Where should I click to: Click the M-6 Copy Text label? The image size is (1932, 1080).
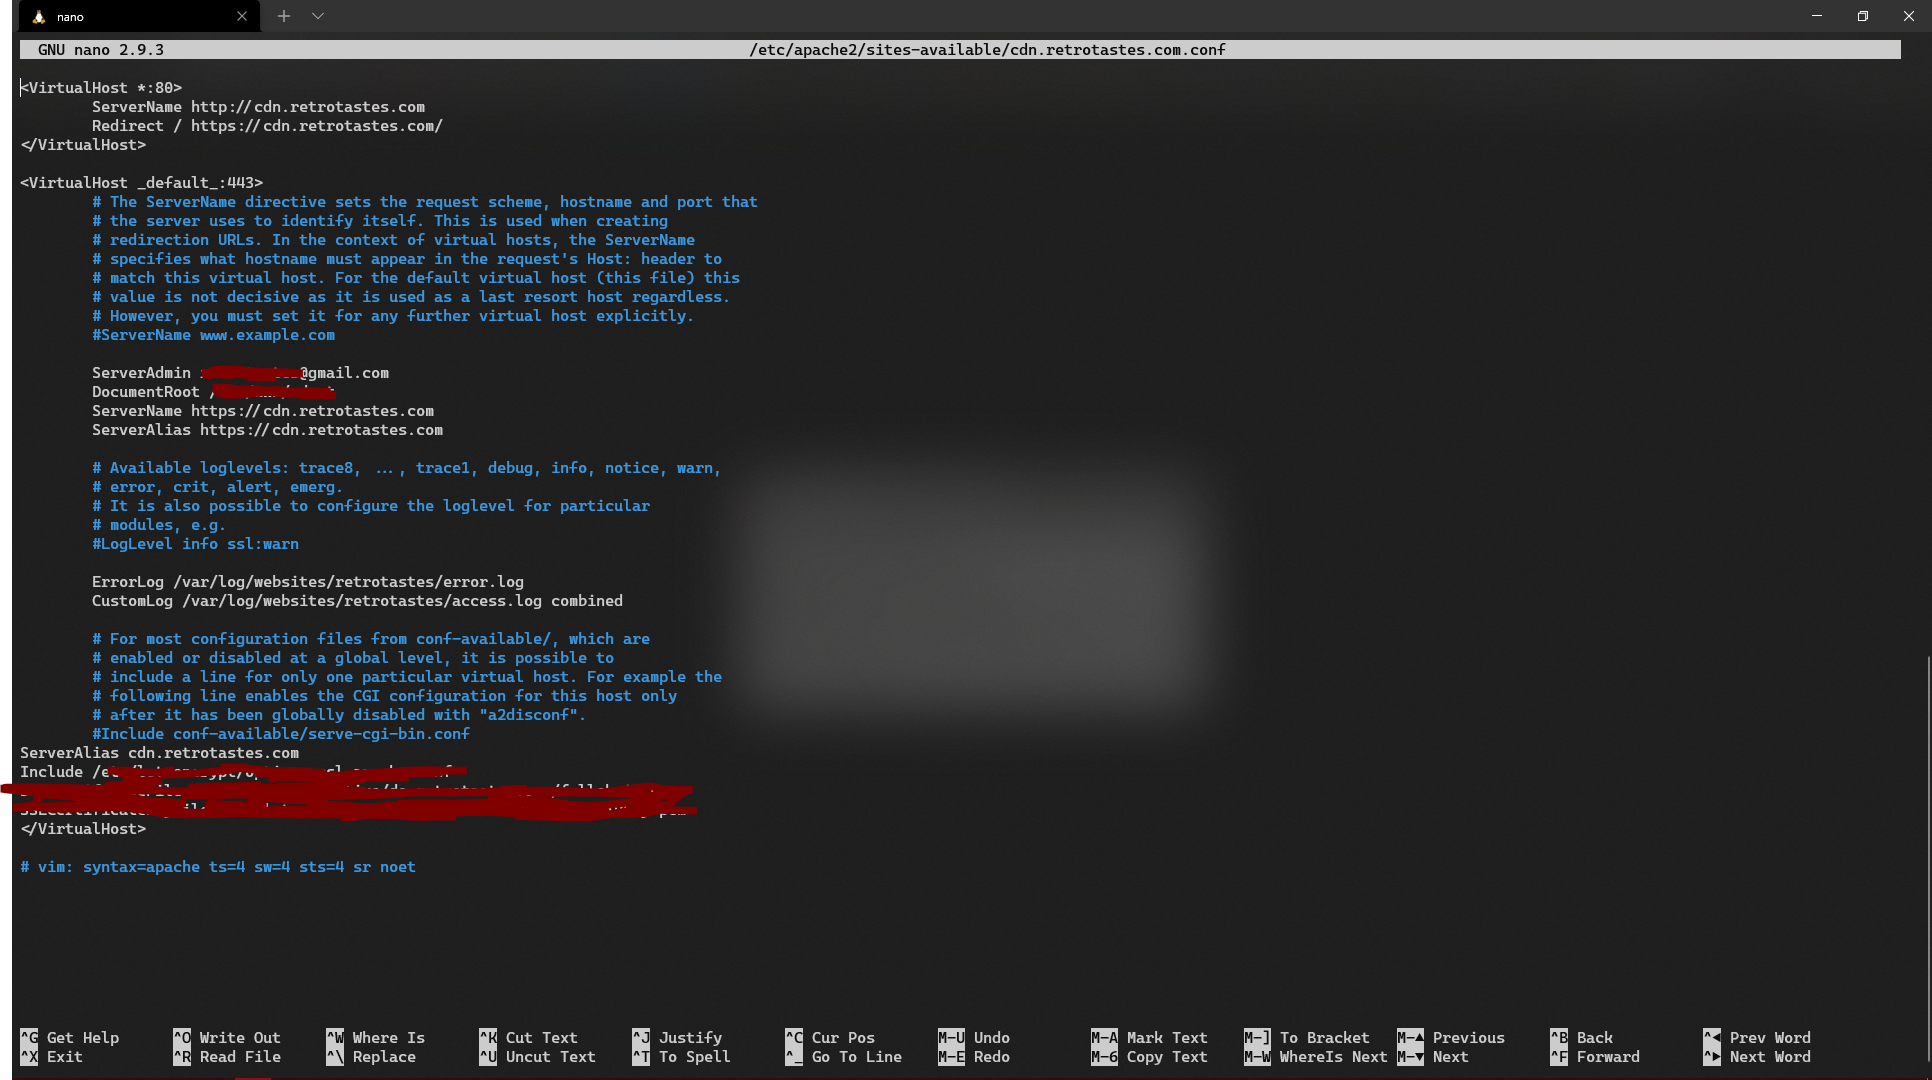(1166, 1057)
